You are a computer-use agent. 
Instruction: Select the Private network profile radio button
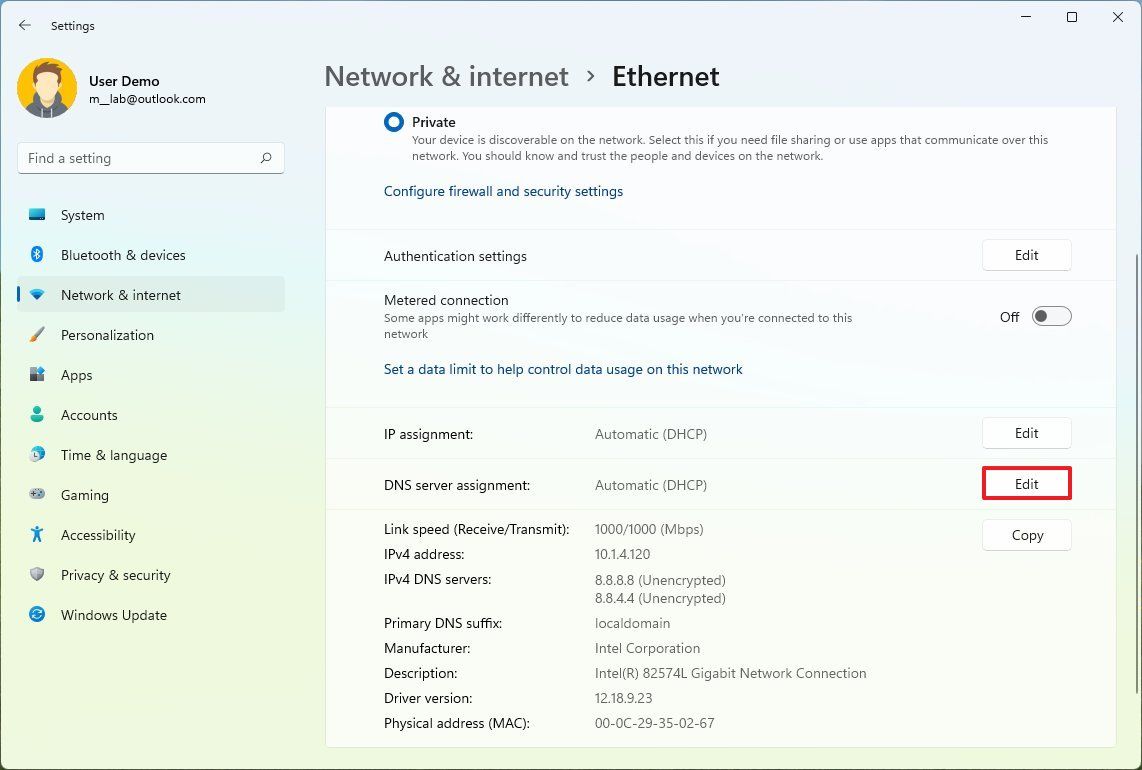tap(393, 121)
